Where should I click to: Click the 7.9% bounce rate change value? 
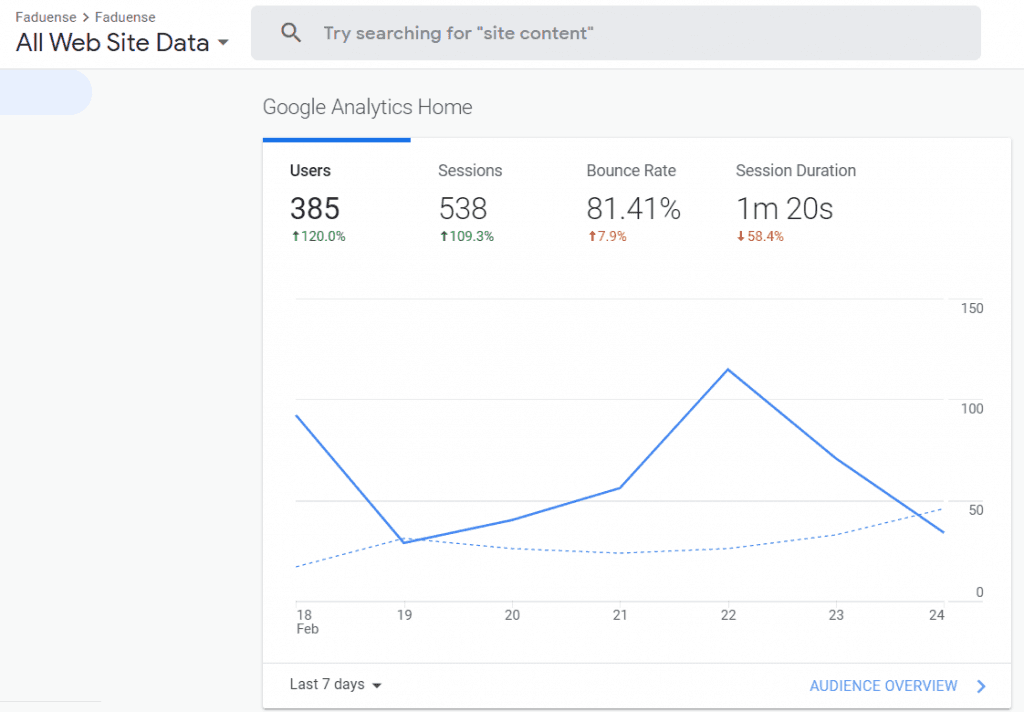pos(607,236)
